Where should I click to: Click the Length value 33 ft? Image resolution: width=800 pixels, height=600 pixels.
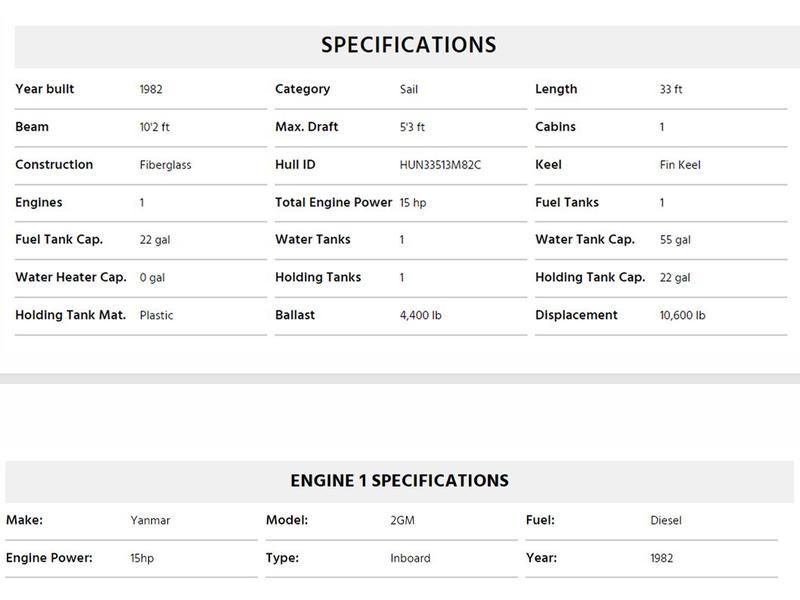[x=670, y=89]
